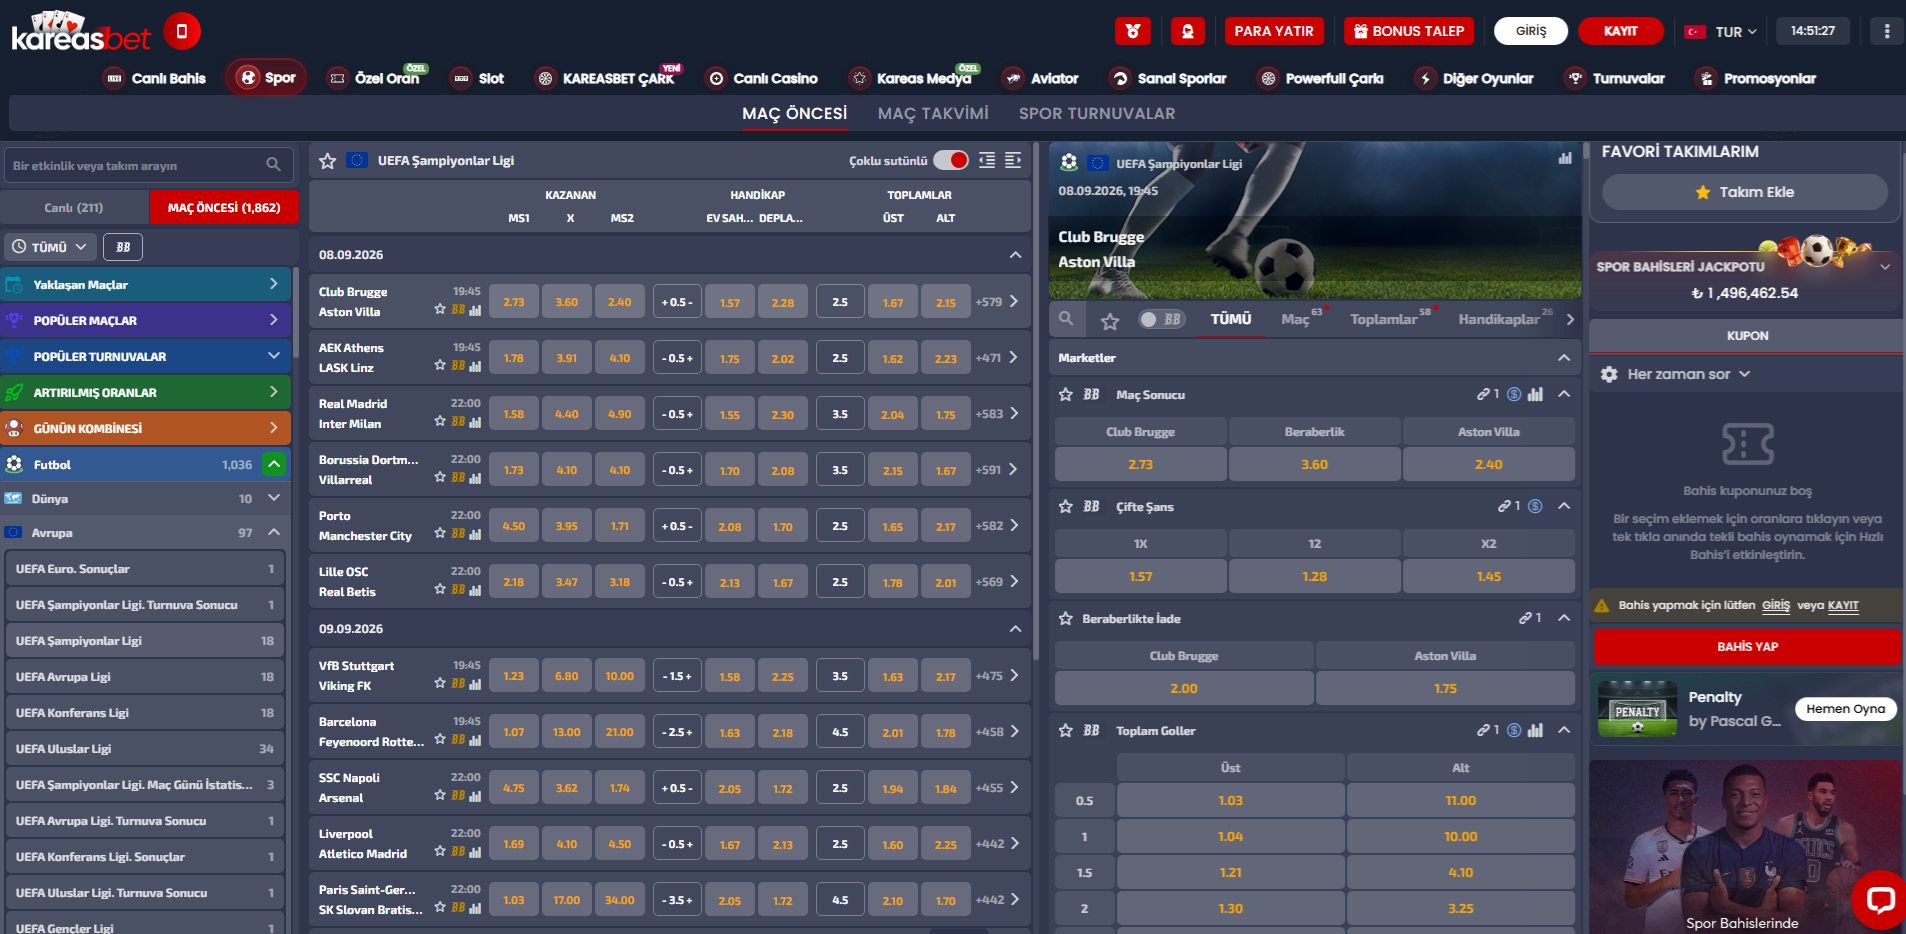Viewport: 1906px width, 934px height.
Task: Favorite the Beraberlikte İade market
Action: [x=1066, y=619]
